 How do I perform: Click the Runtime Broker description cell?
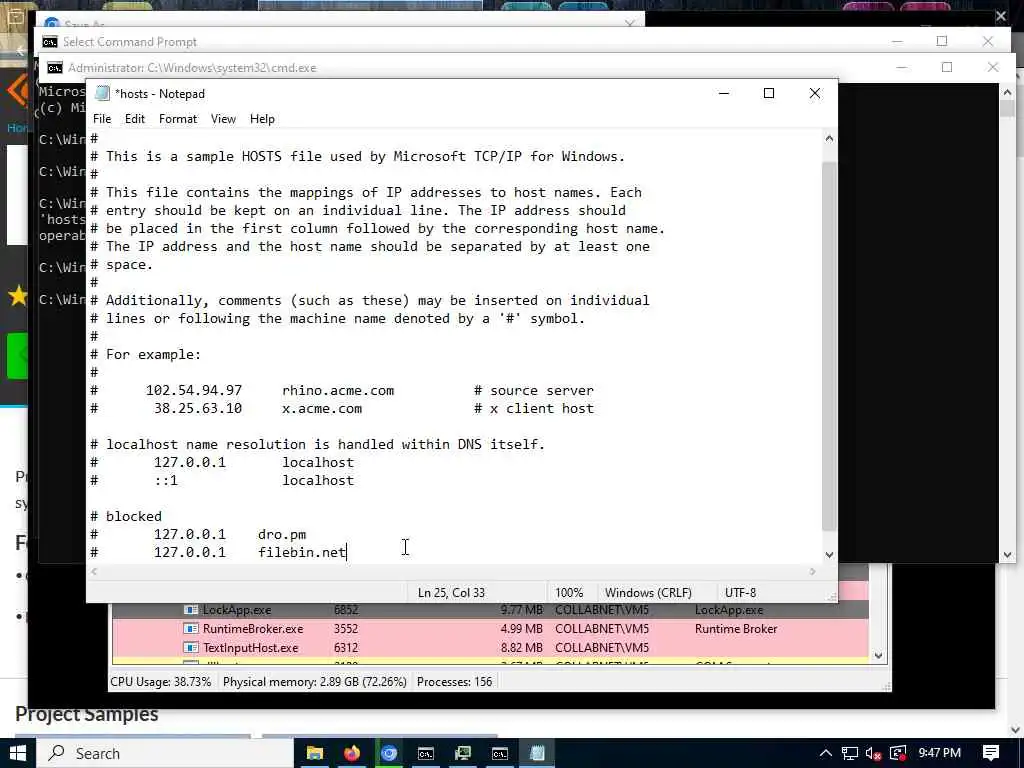point(735,629)
